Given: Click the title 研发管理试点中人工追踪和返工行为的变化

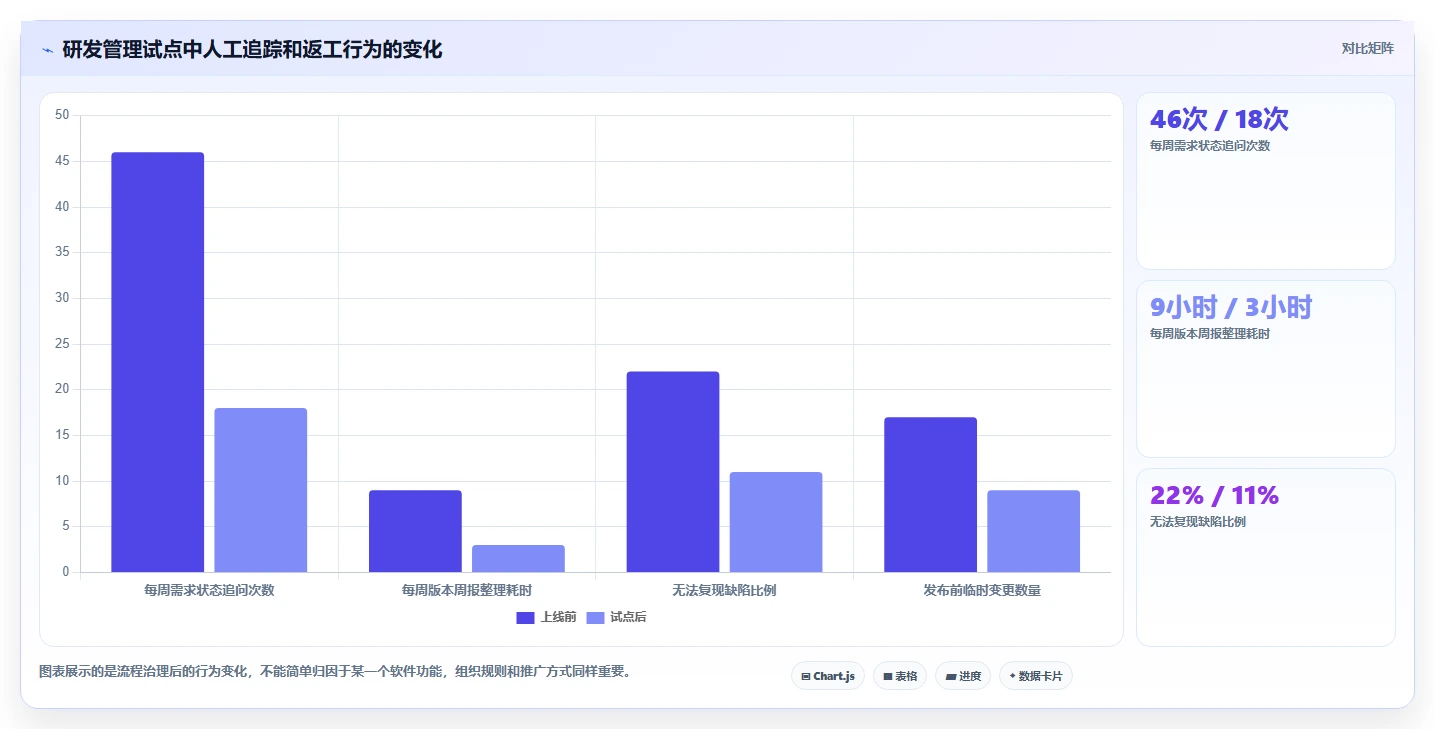Looking at the screenshot, I should tap(252, 49).
